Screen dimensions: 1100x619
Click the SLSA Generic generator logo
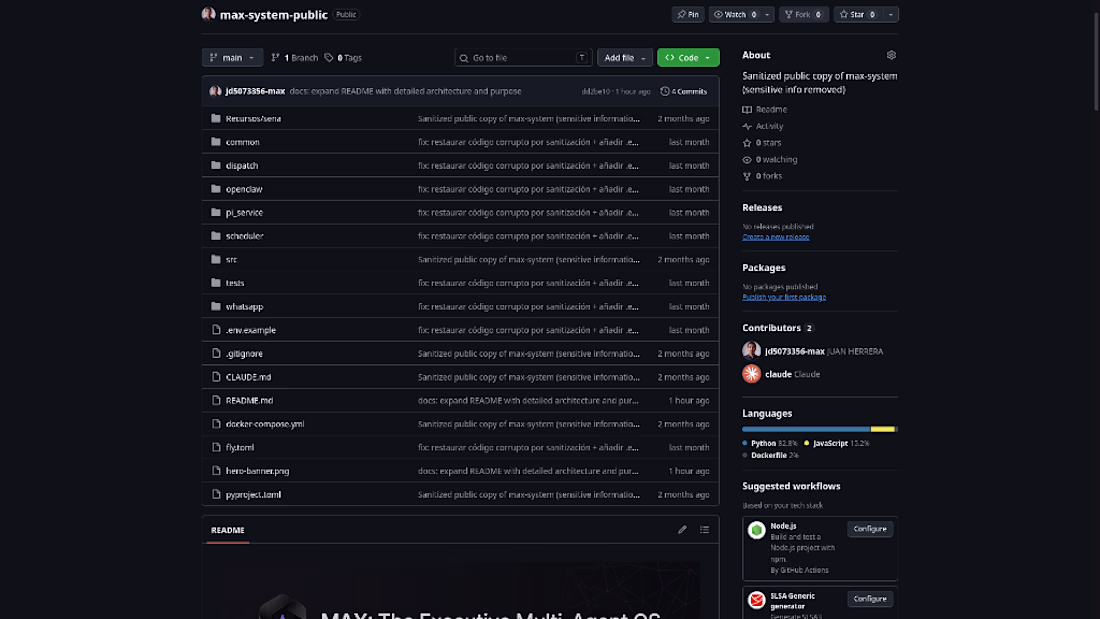coord(756,600)
